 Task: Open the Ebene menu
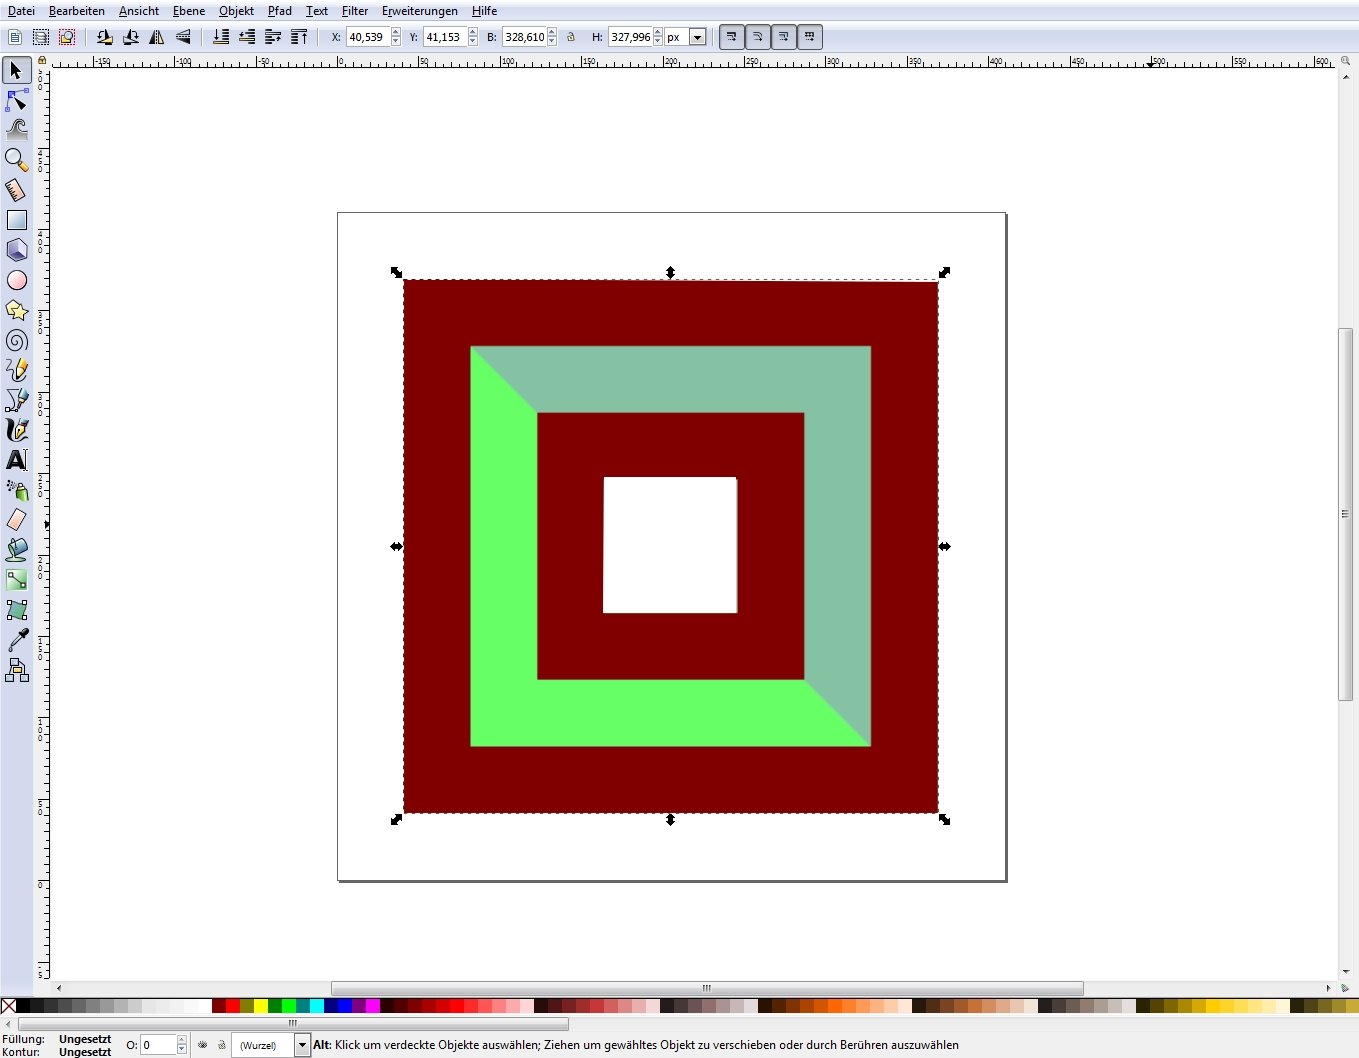point(189,11)
